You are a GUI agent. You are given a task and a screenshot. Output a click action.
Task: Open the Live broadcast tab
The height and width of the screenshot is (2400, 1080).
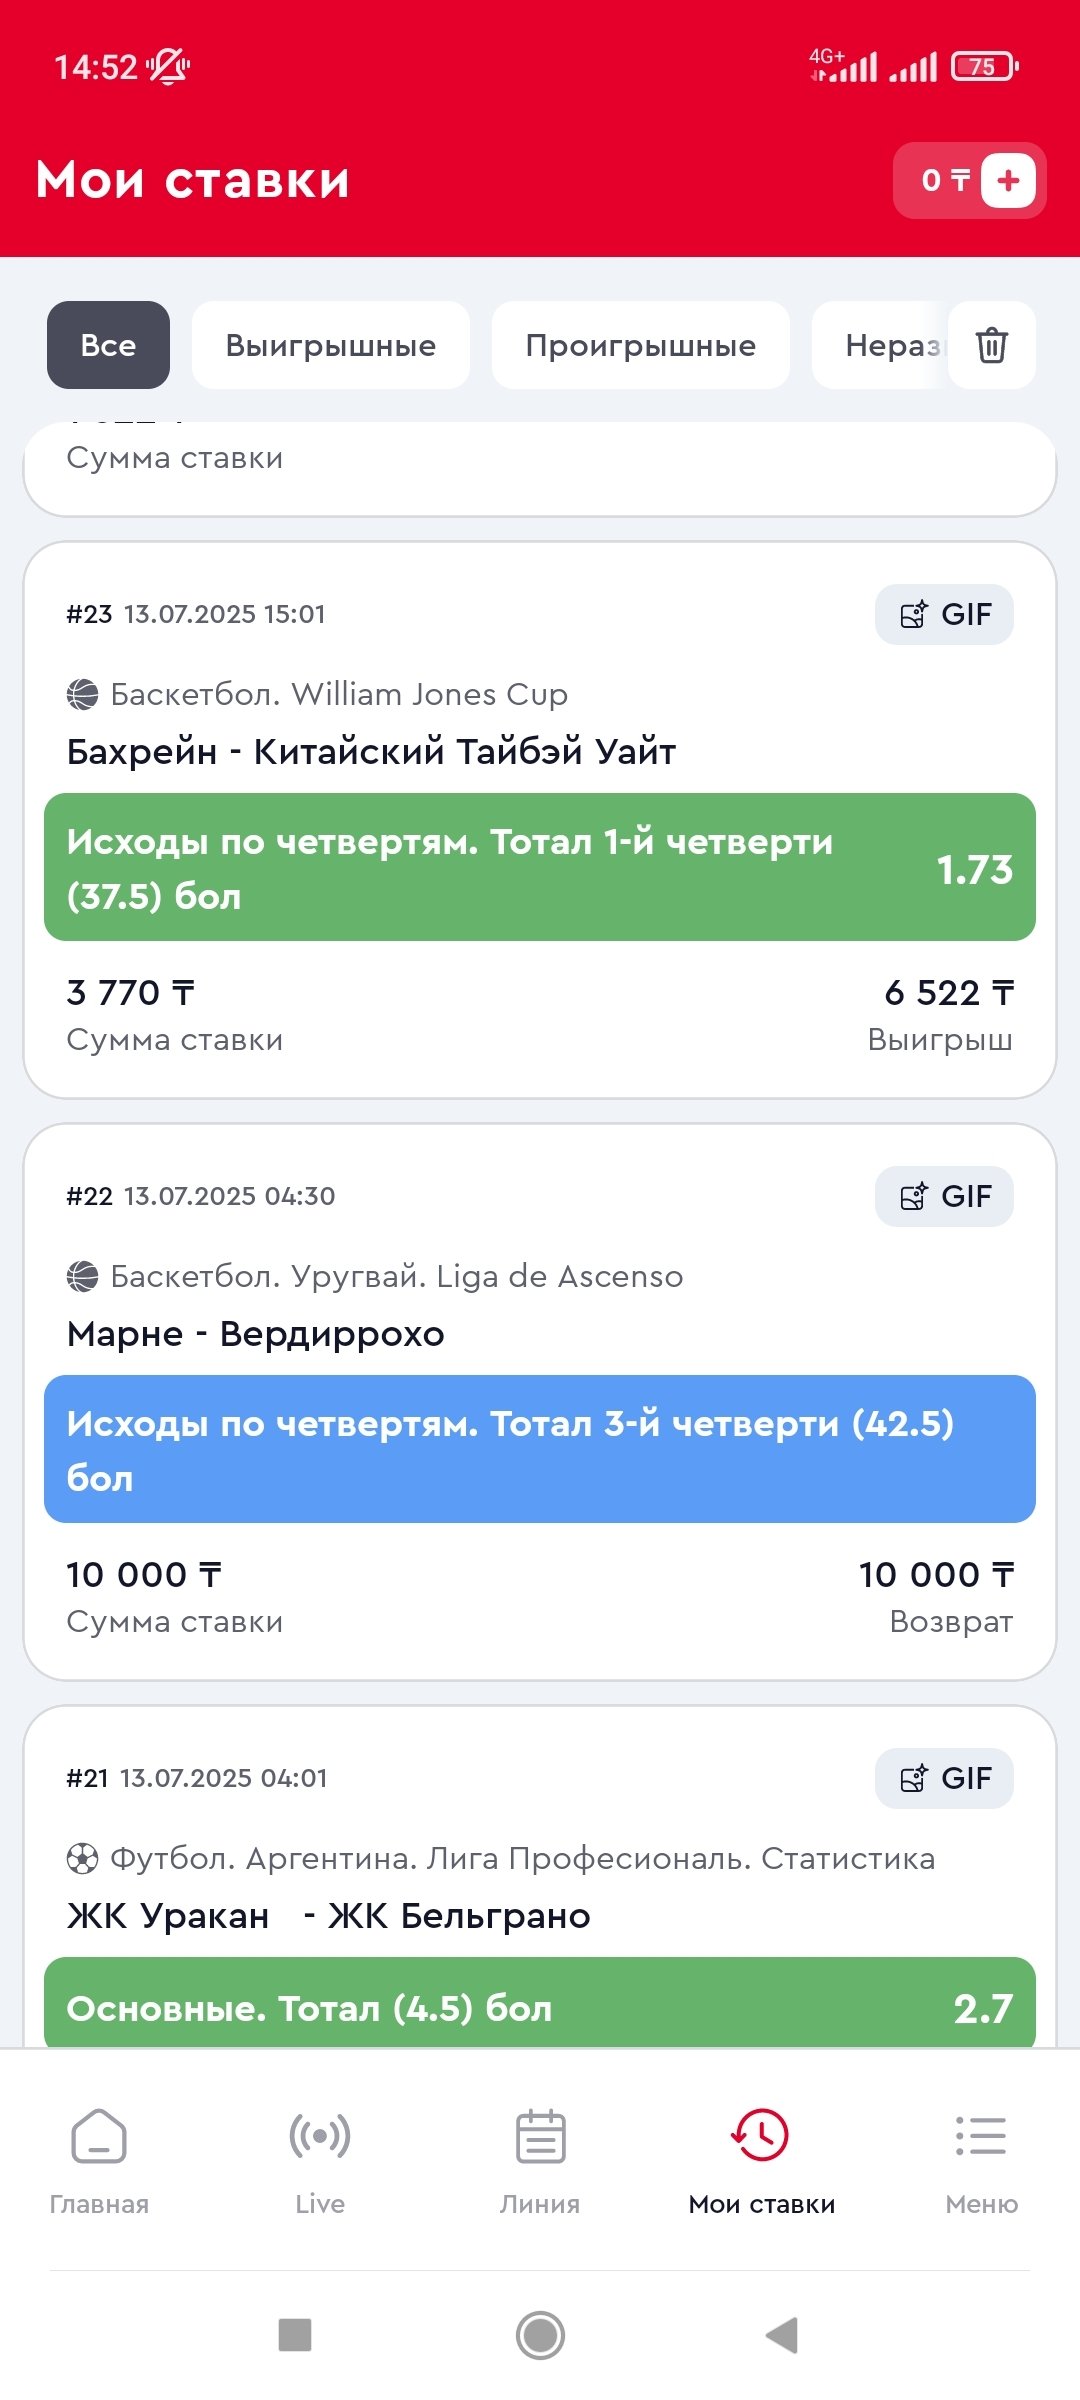click(x=320, y=2160)
